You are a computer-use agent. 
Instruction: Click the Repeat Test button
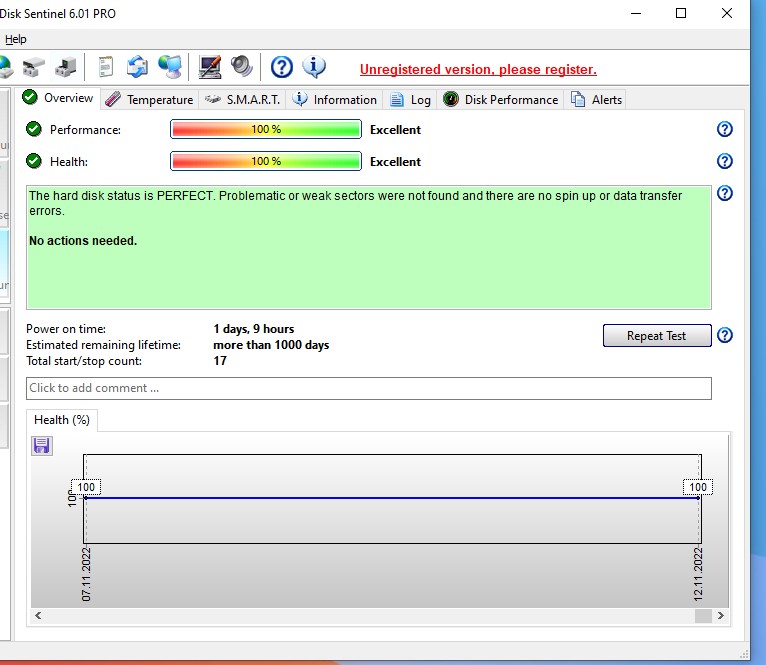pyautogui.click(x=657, y=336)
